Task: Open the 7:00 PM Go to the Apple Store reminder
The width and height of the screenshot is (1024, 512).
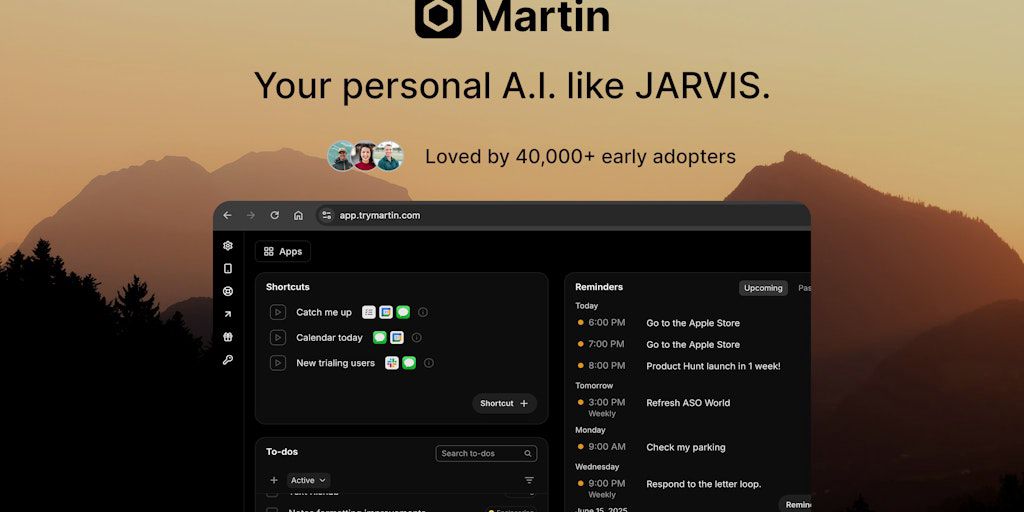Action: (x=691, y=344)
